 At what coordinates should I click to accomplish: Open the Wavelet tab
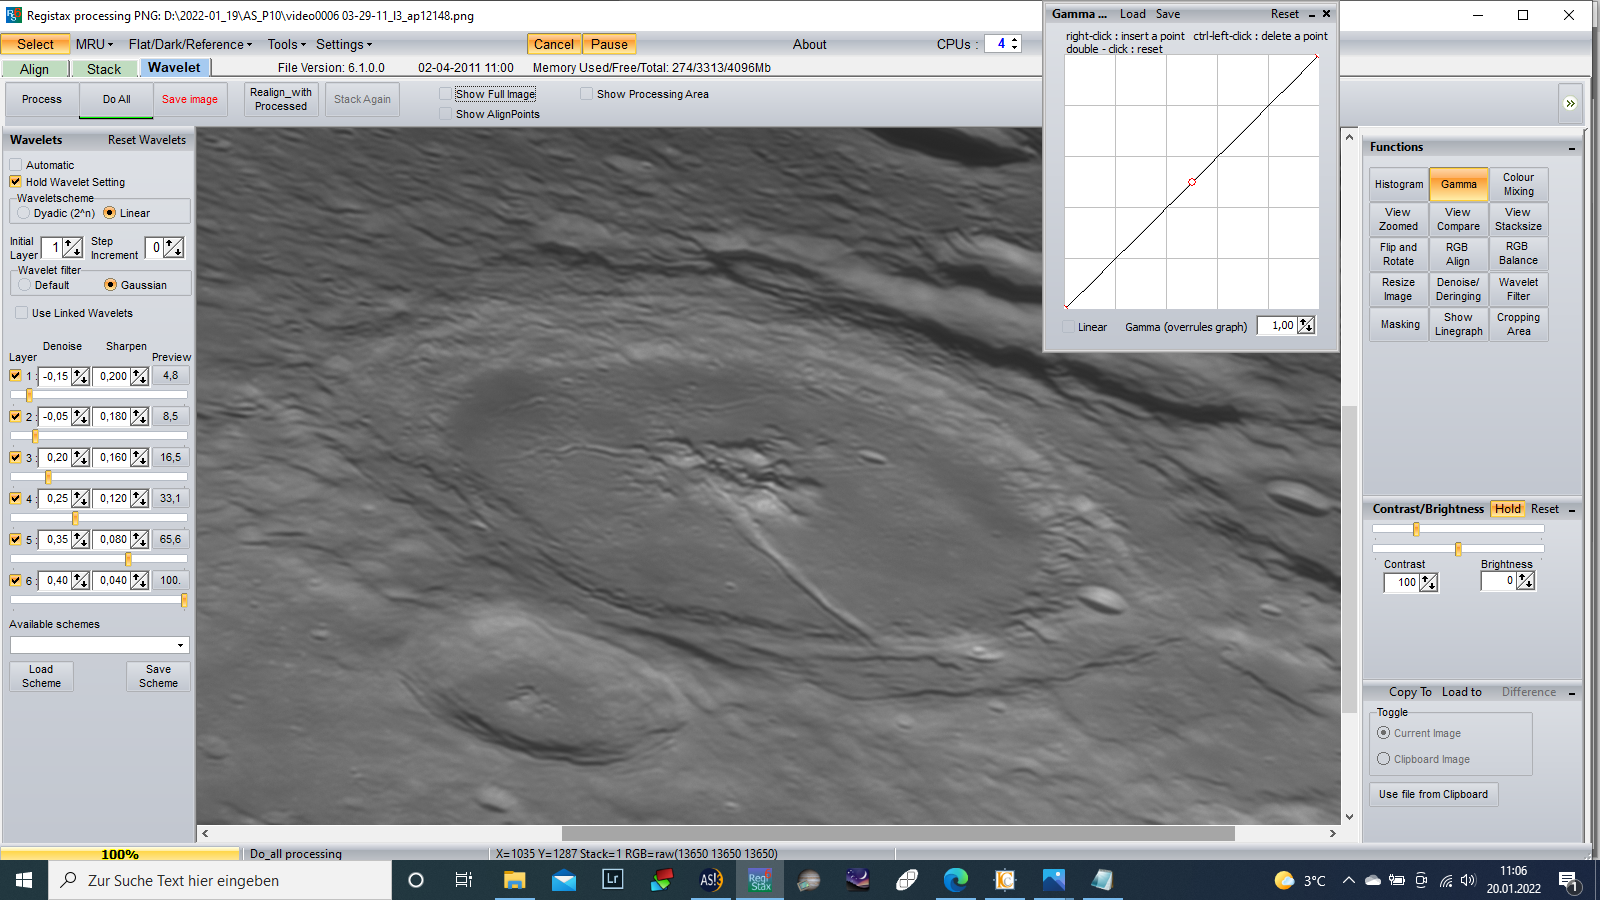point(174,67)
